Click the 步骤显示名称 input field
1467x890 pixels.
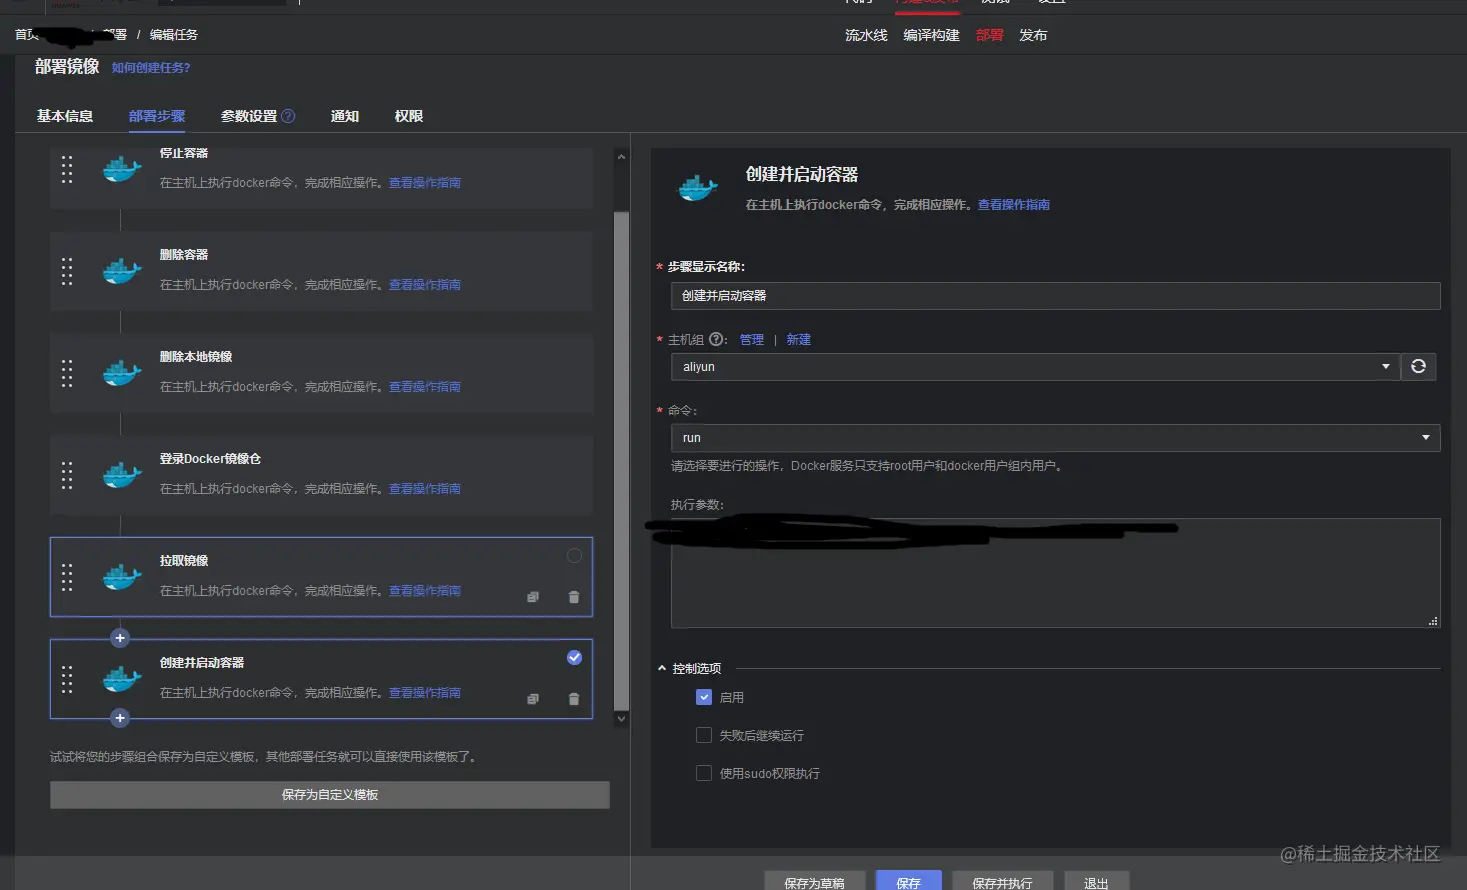coord(1055,296)
